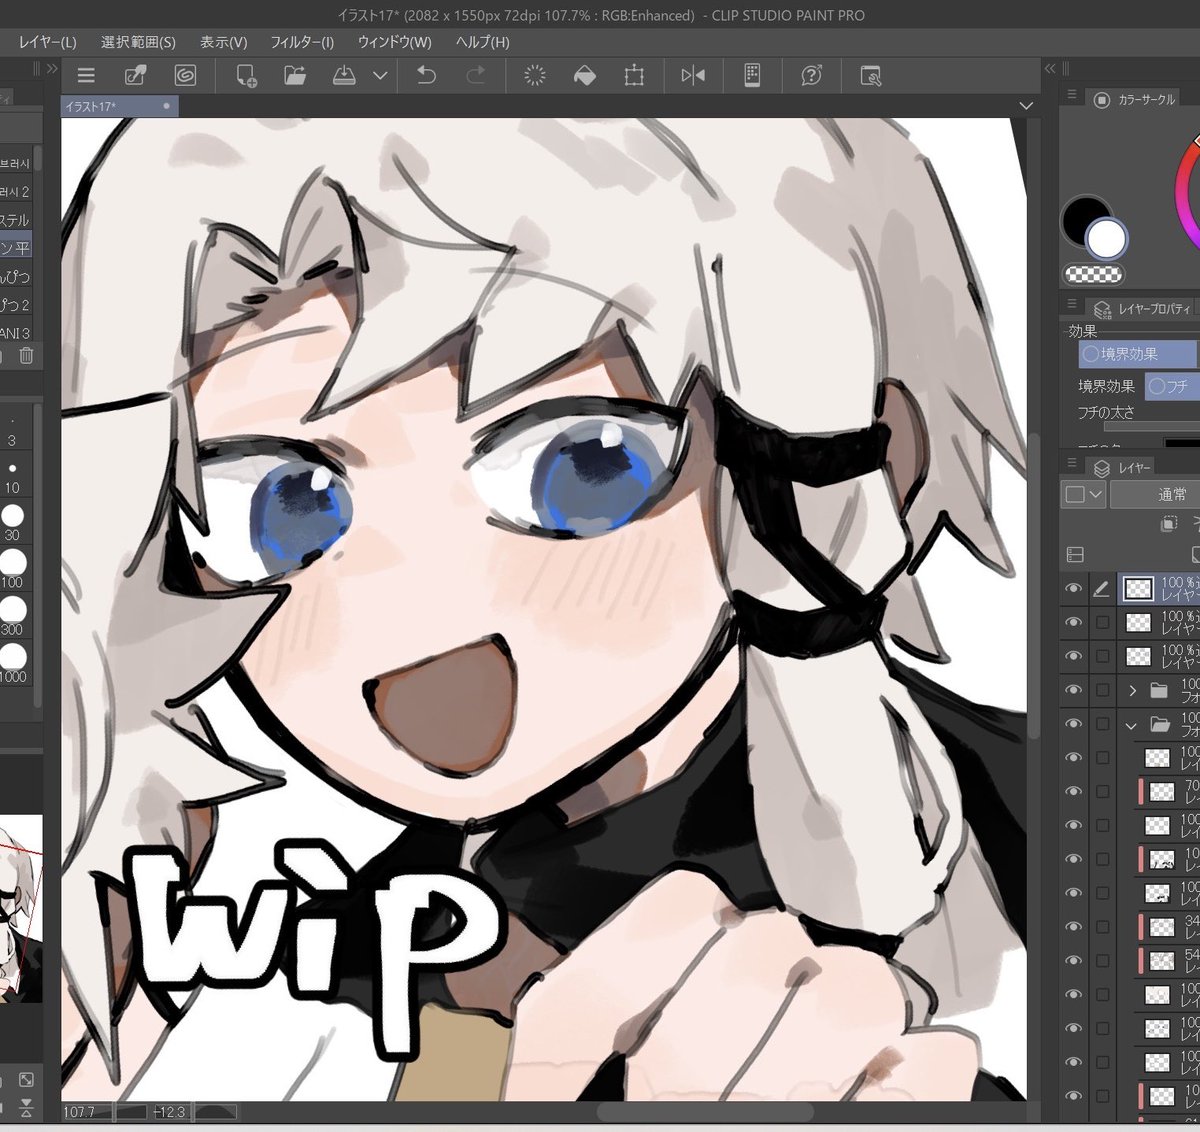Toggle visibility of the 54% opacity layer

(1074, 960)
